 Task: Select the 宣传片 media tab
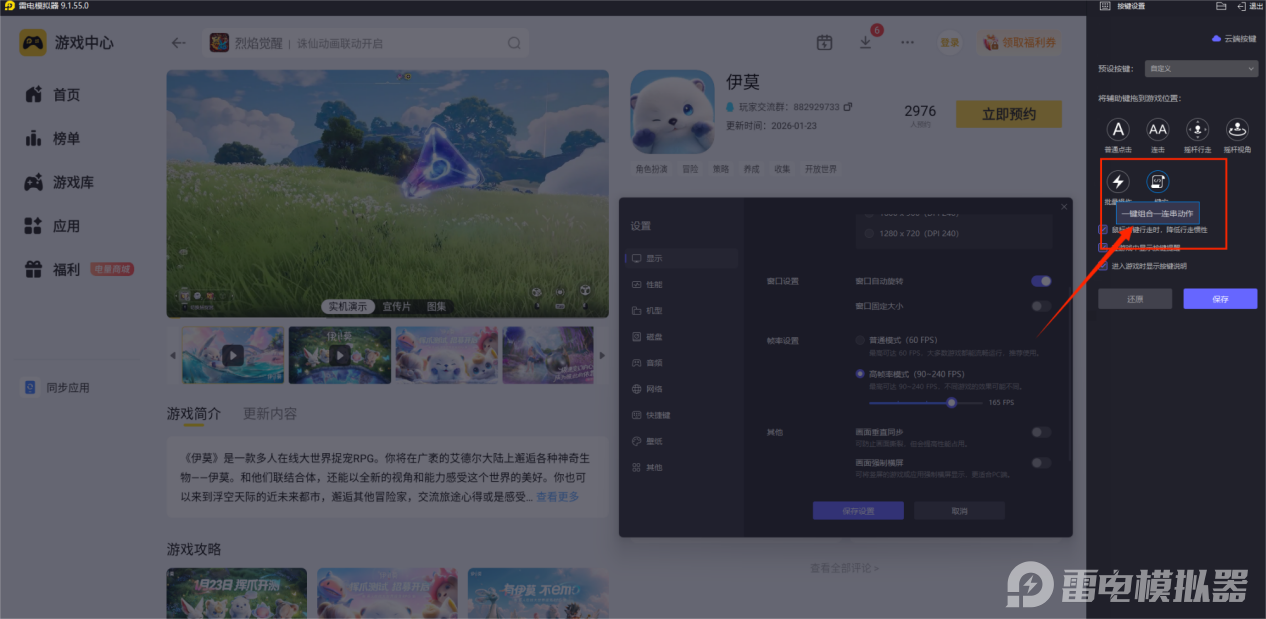(x=399, y=306)
